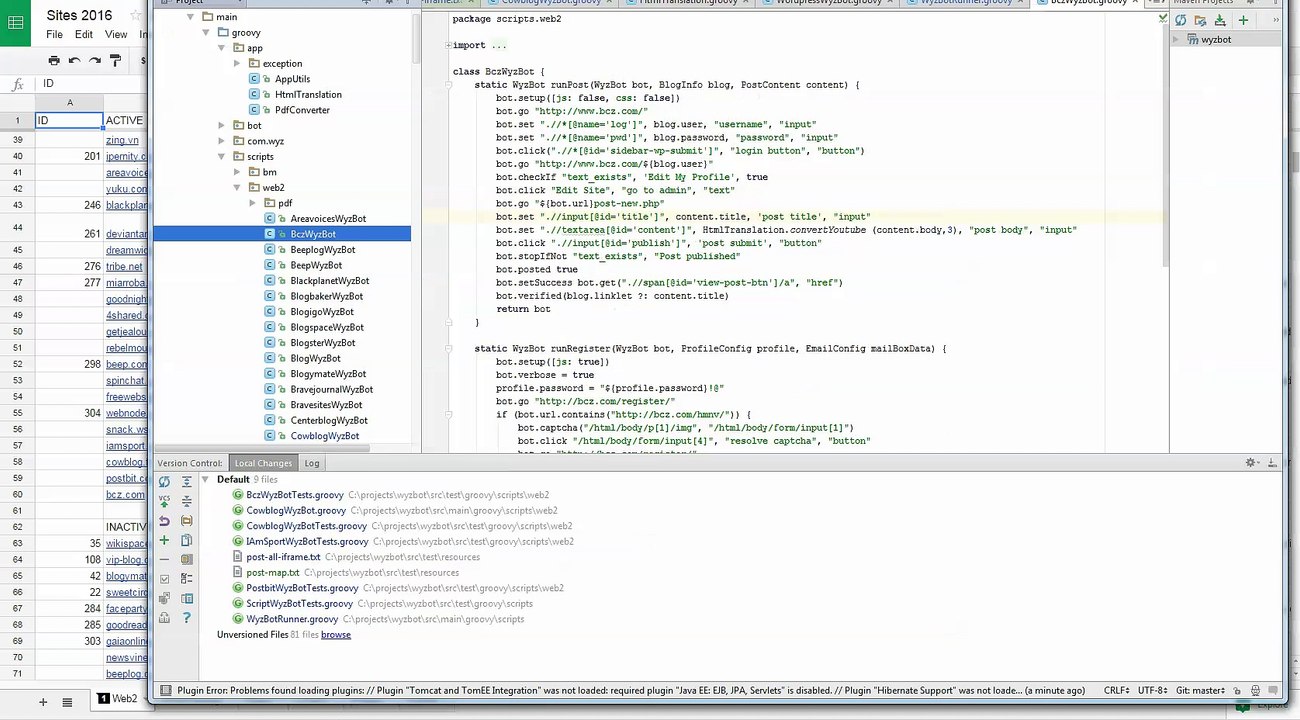Image resolution: width=1300 pixels, height=720 pixels.
Task: Open tribe.net link in spreadsheet
Action: pyautogui.click(x=124, y=267)
